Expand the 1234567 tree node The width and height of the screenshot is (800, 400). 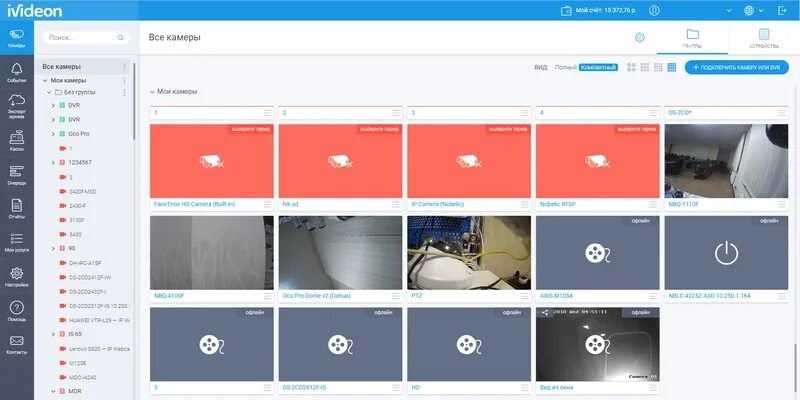[x=53, y=162]
